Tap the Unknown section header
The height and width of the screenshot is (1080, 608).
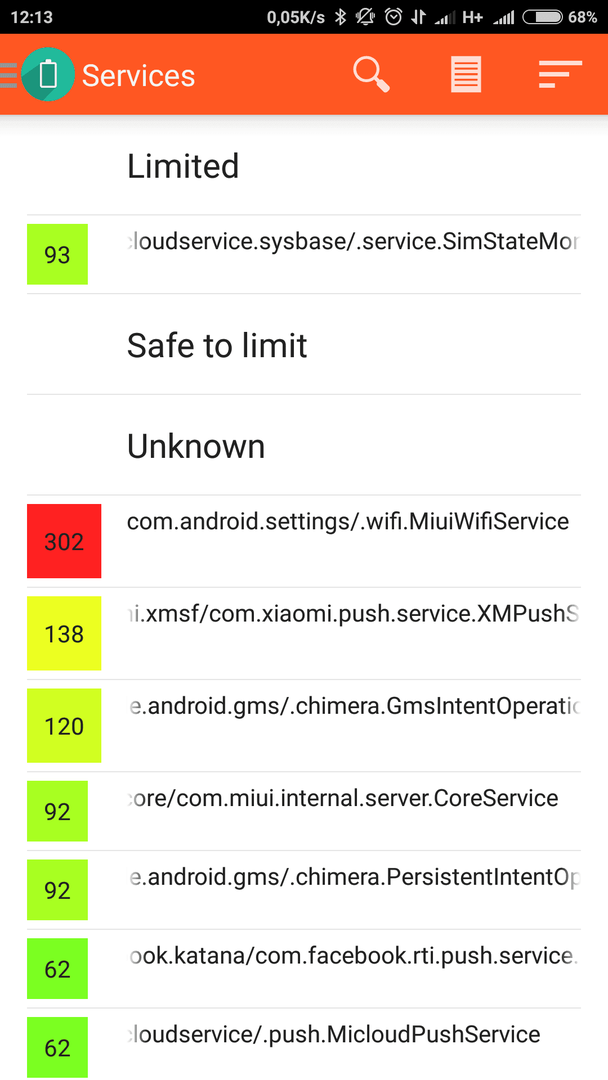pyautogui.click(x=196, y=446)
